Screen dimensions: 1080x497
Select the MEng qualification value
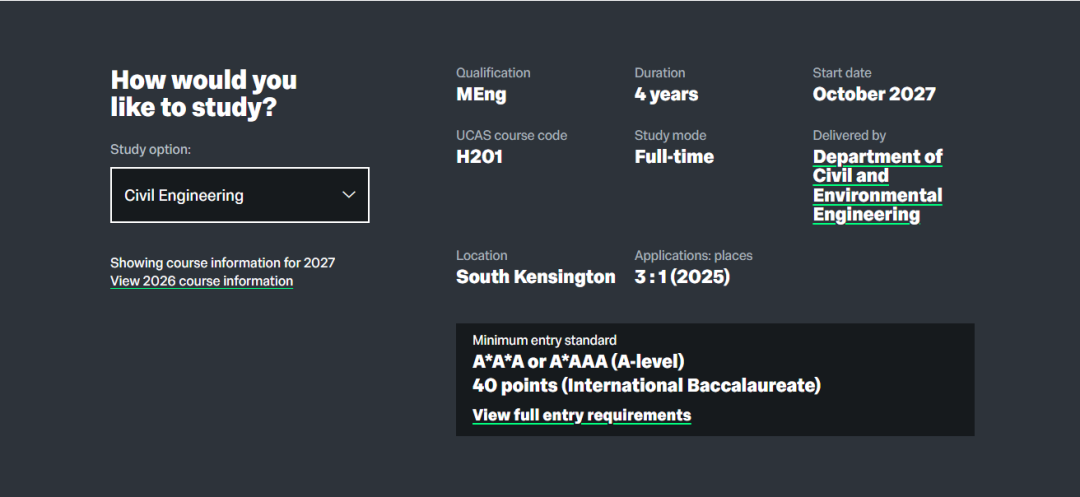481,95
